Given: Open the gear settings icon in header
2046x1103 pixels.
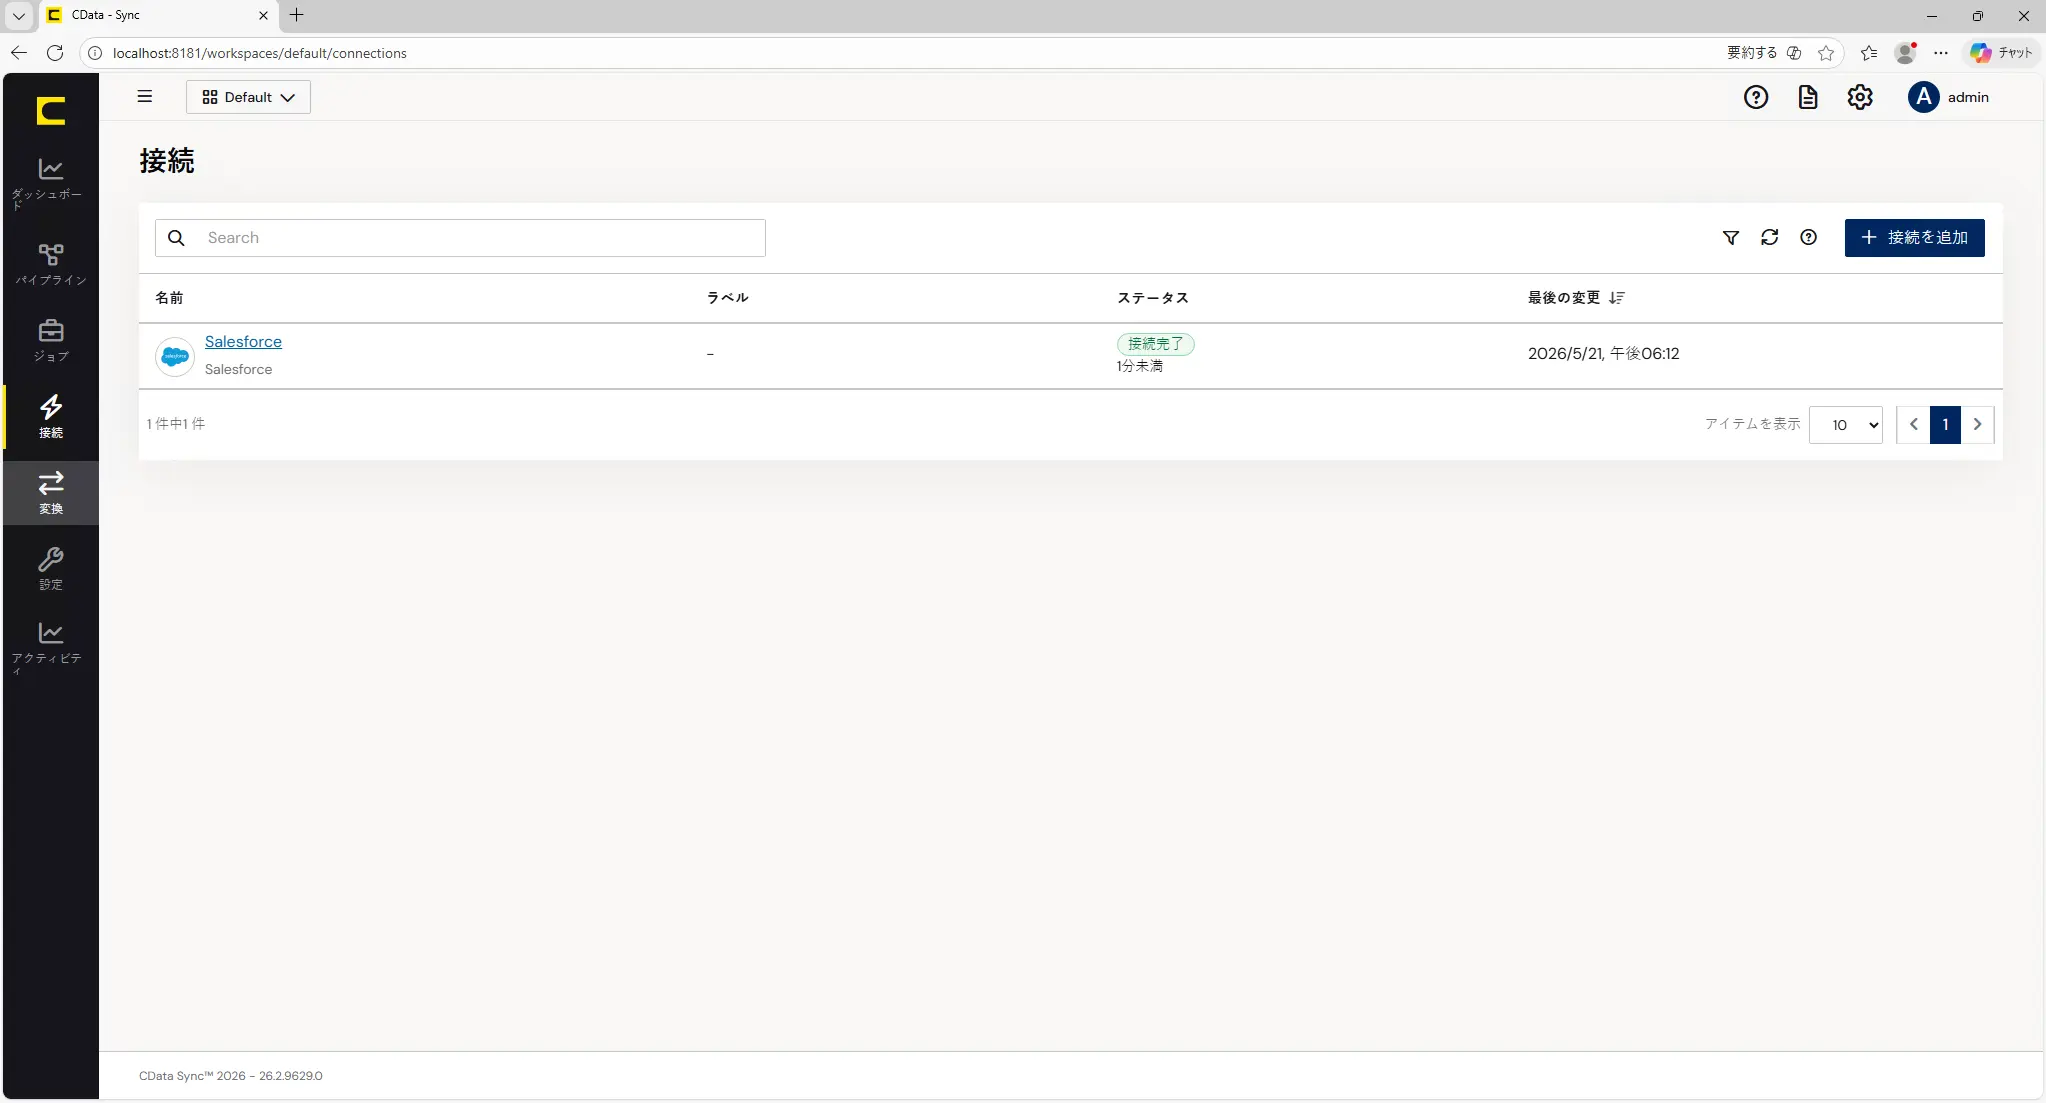Looking at the screenshot, I should [1860, 97].
